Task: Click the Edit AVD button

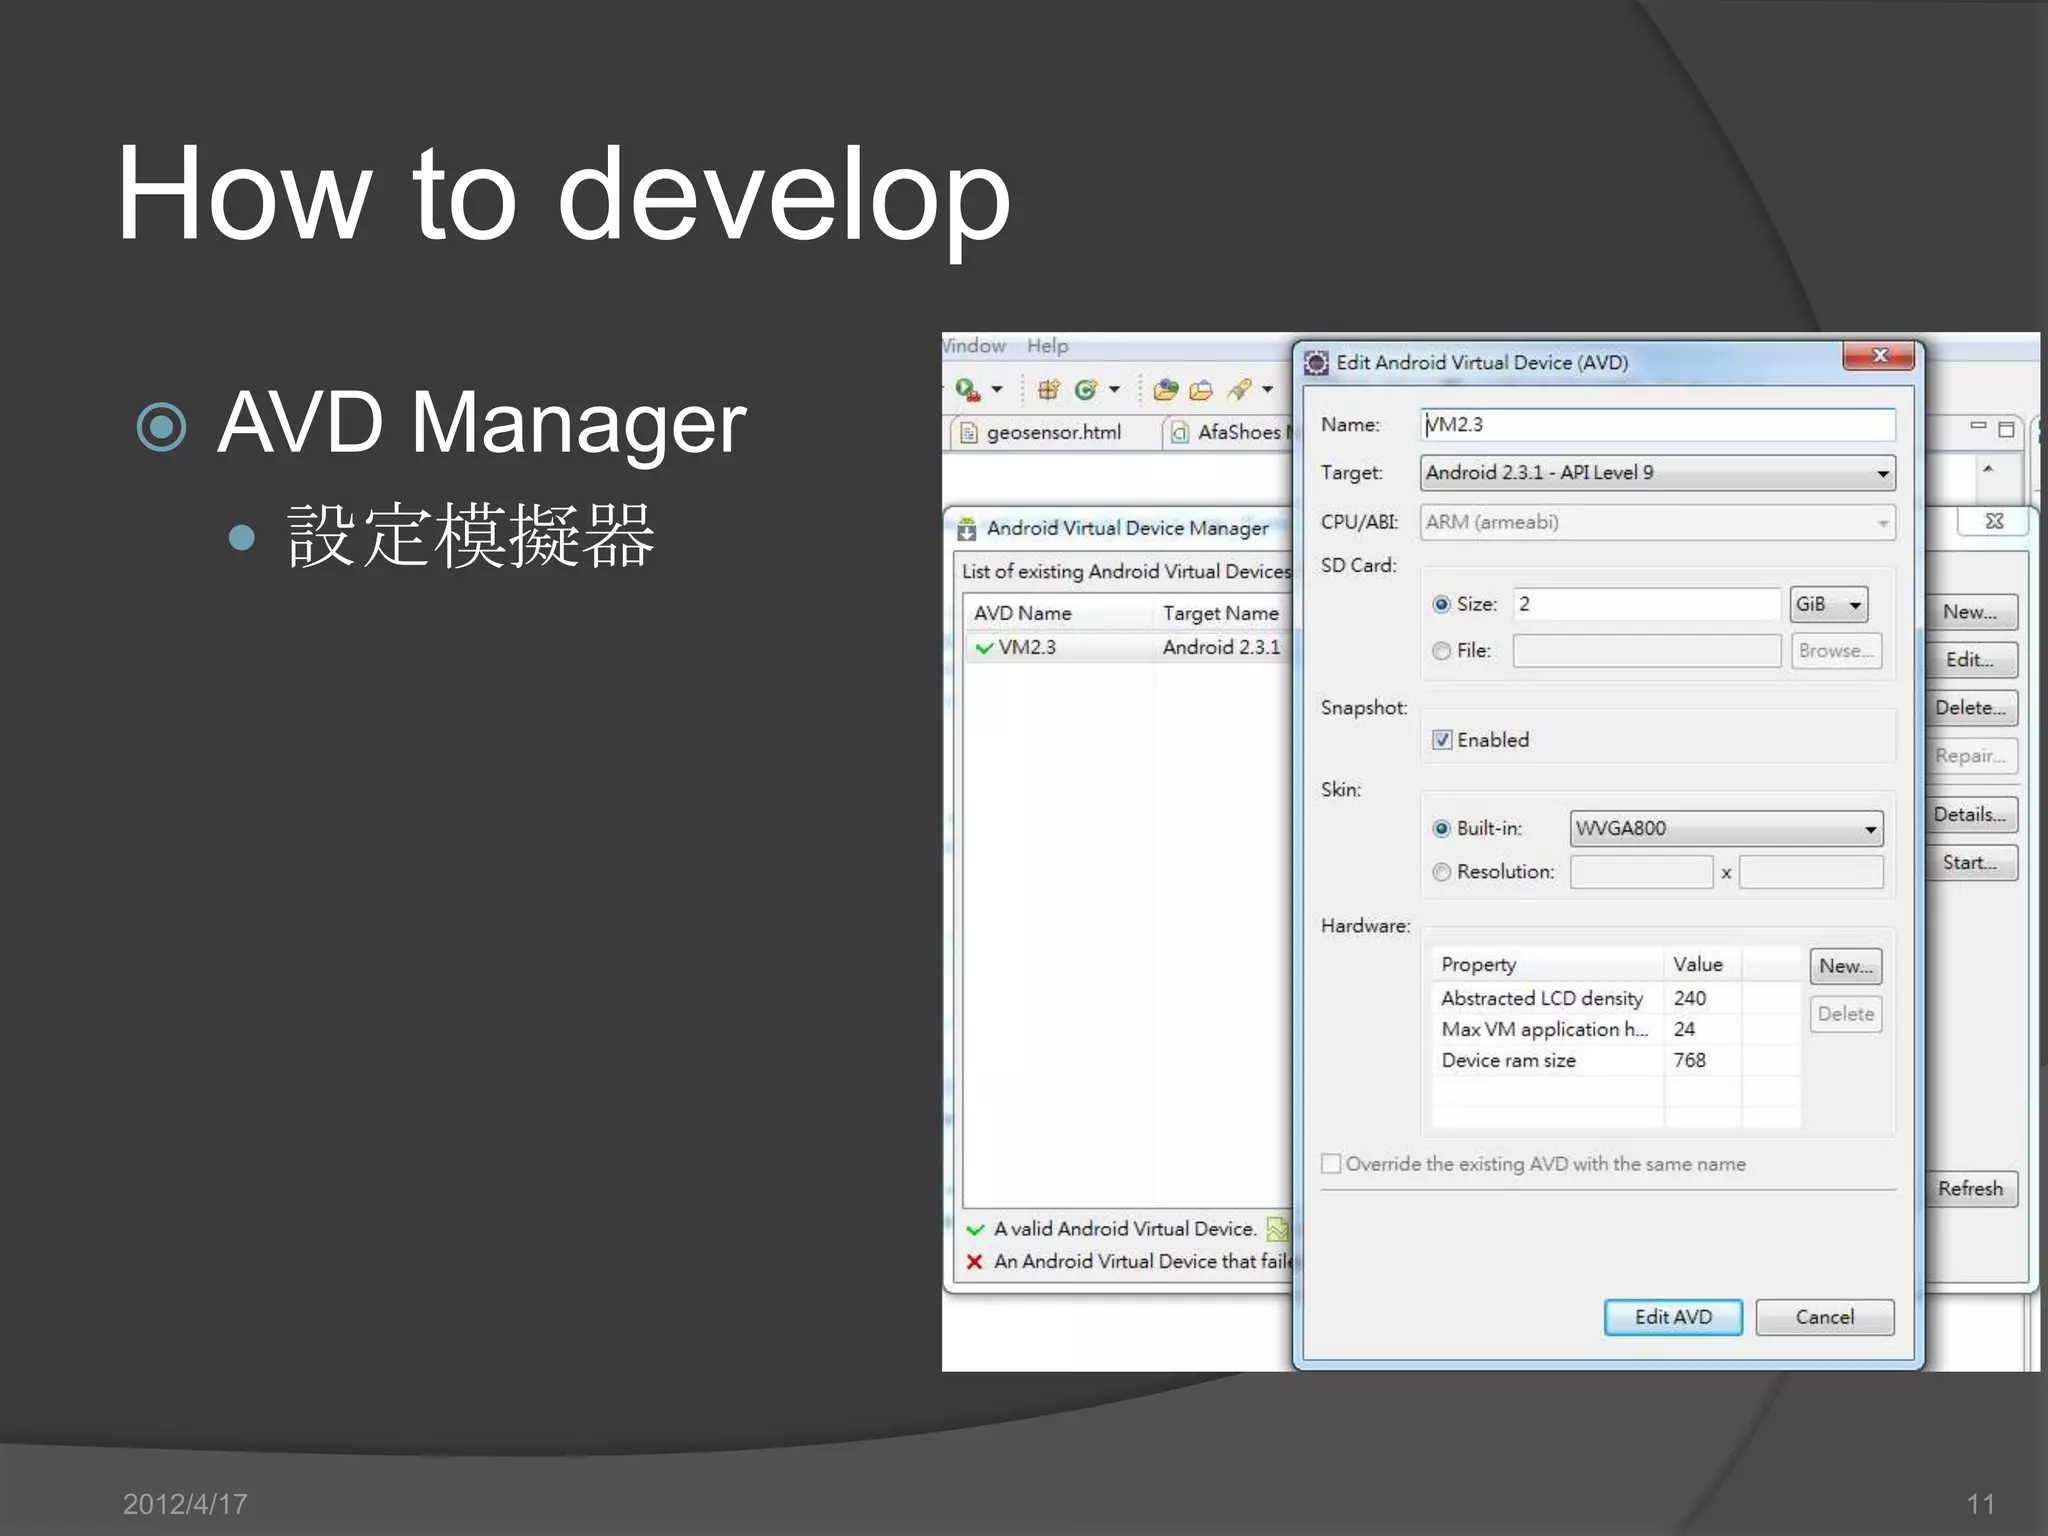Action: click(x=1673, y=1317)
